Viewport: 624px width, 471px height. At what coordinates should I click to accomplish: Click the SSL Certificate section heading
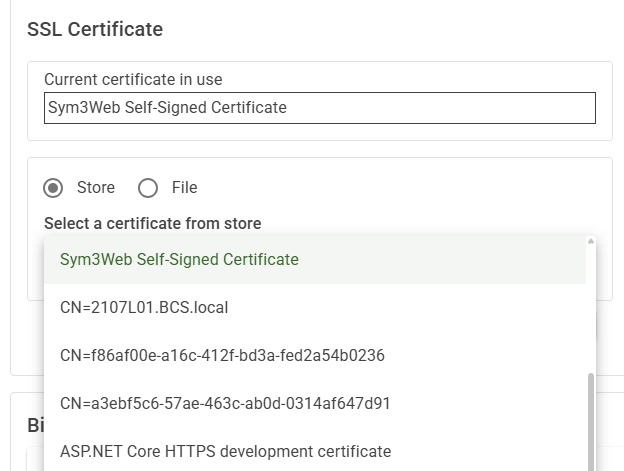click(95, 30)
